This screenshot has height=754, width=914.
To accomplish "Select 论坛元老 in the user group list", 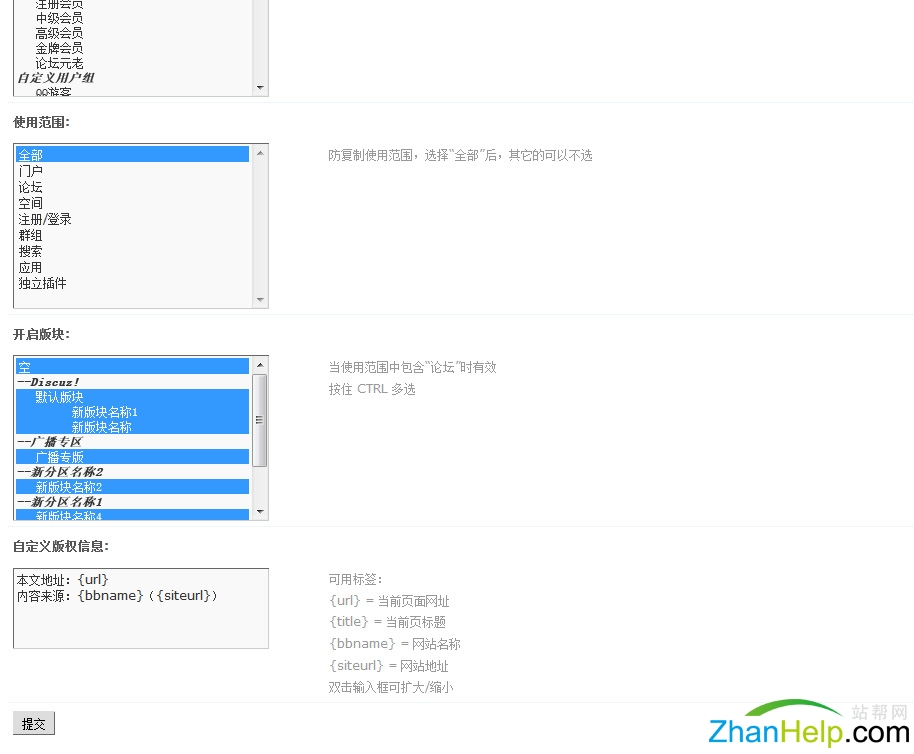I will tap(132, 63).
